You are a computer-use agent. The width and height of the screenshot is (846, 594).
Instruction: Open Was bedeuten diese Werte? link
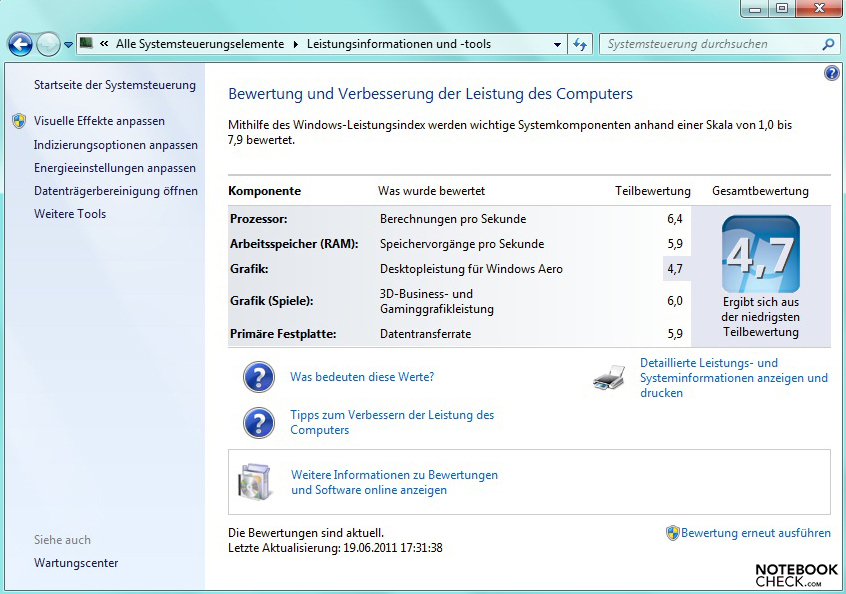(x=362, y=377)
